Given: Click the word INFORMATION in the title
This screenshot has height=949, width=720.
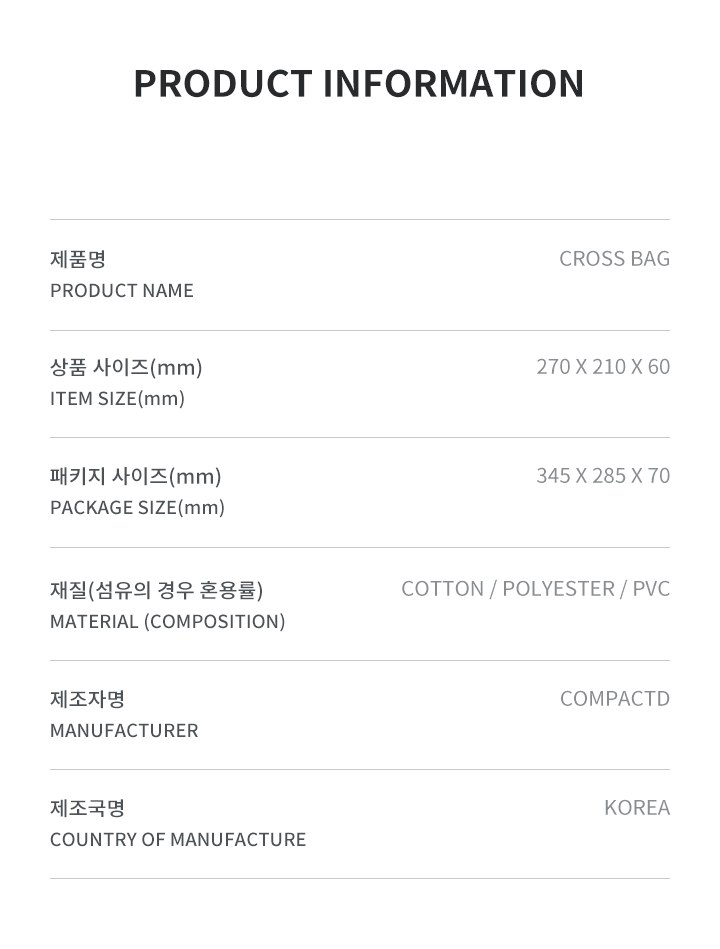Looking at the screenshot, I should click(453, 84).
